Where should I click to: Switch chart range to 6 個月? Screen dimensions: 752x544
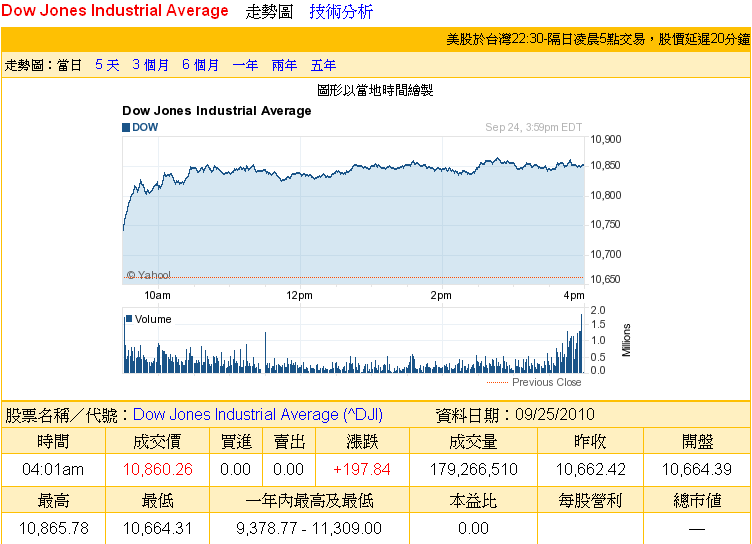pyautogui.click(x=200, y=65)
